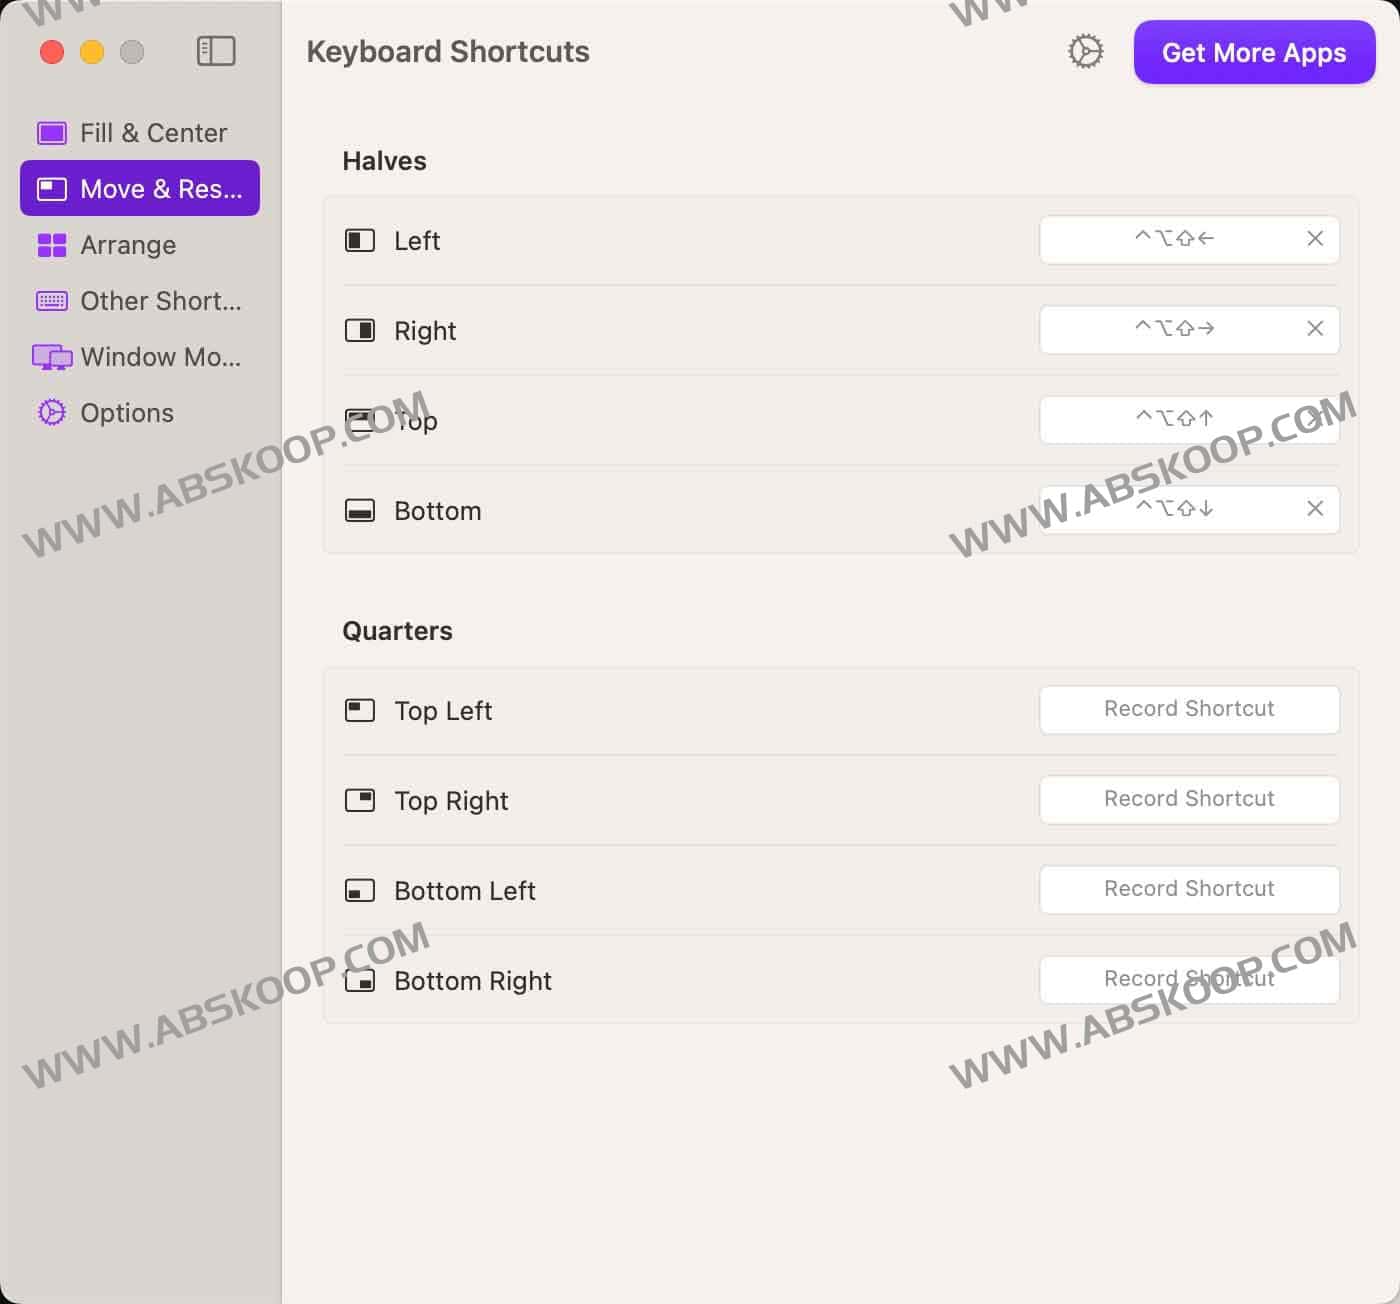Select the Top Right quarter icon
The image size is (1400, 1304).
(360, 800)
